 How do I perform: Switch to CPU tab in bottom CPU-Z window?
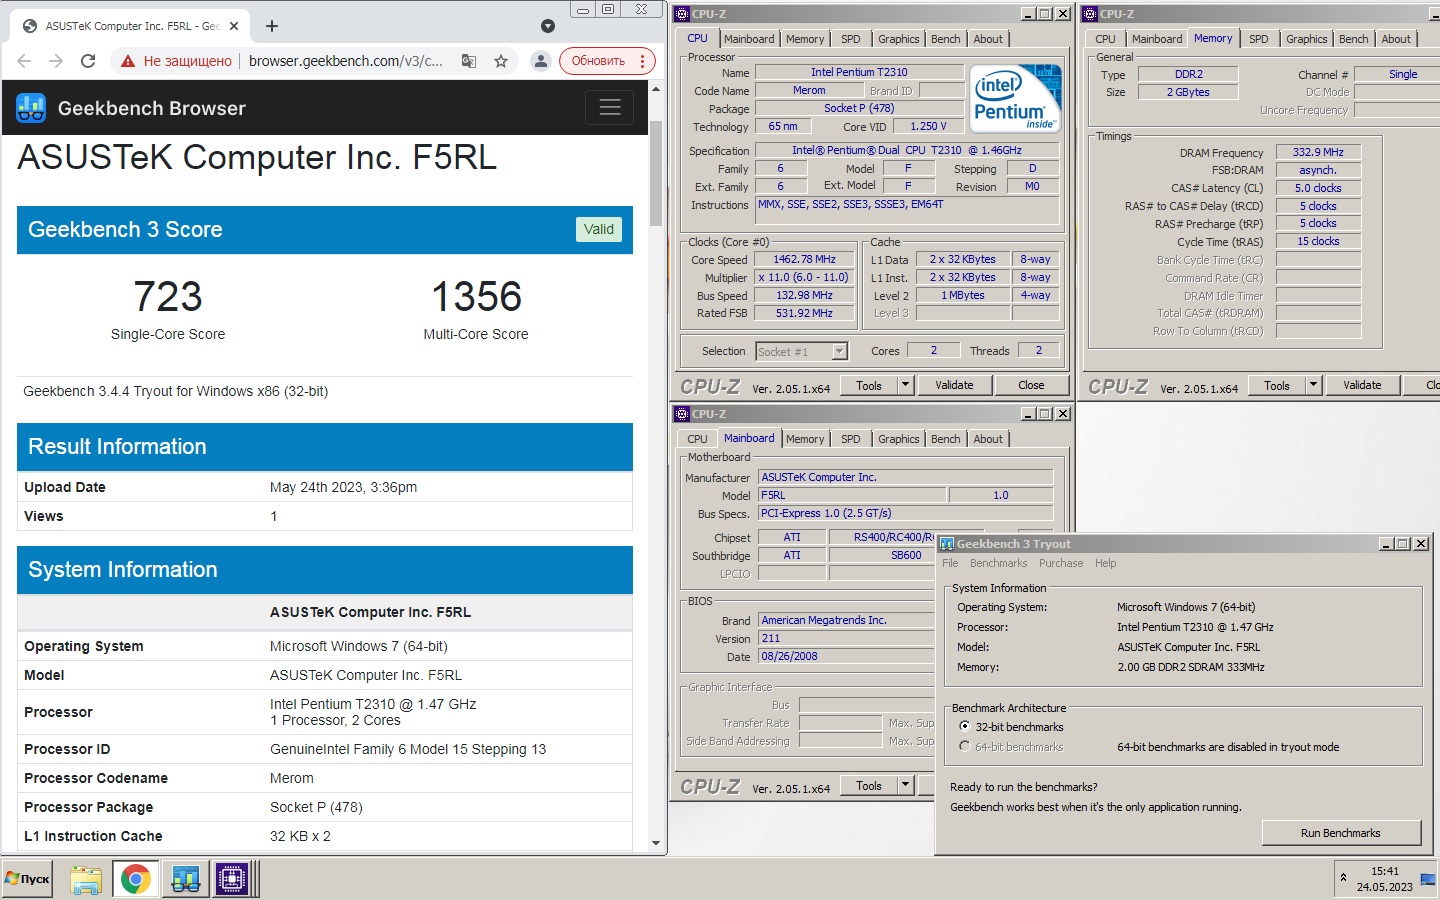tap(697, 439)
